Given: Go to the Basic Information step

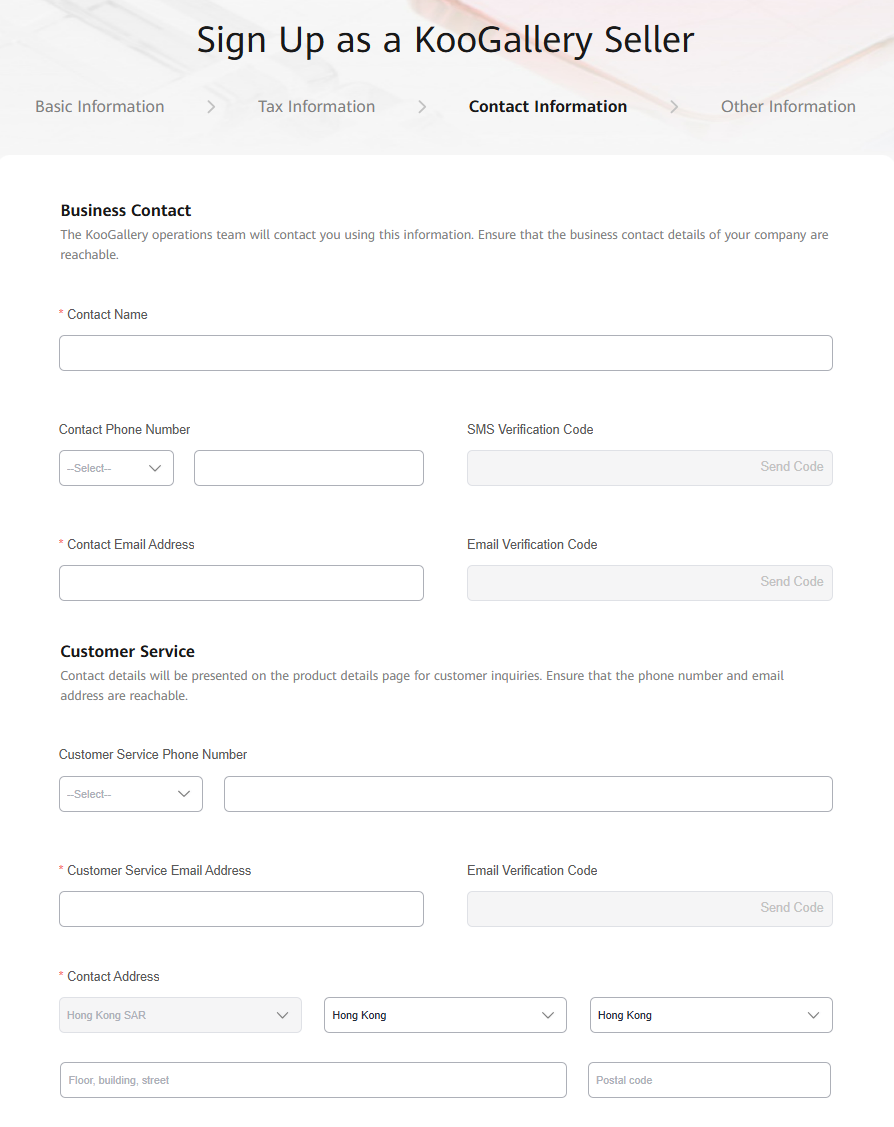Looking at the screenshot, I should point(100,106).
